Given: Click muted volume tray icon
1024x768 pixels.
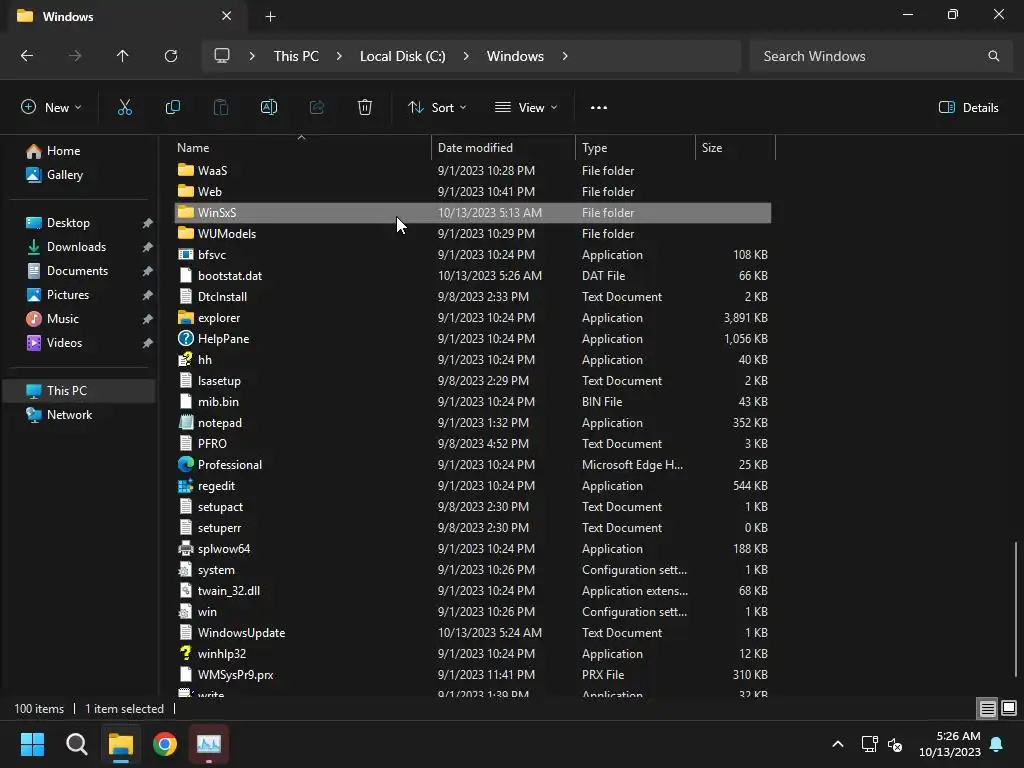Looking at the screenshot, I should coord(895,744).
